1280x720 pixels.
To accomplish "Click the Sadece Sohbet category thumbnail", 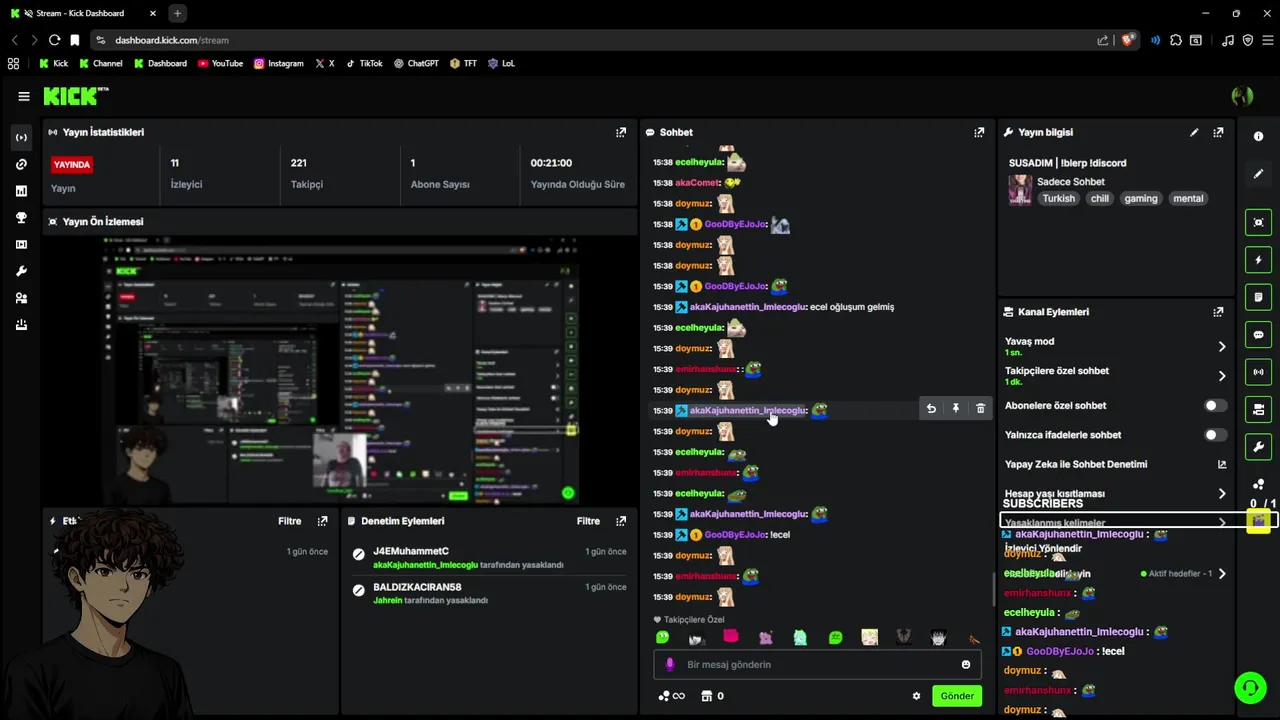I will [x=1020, y=189].
